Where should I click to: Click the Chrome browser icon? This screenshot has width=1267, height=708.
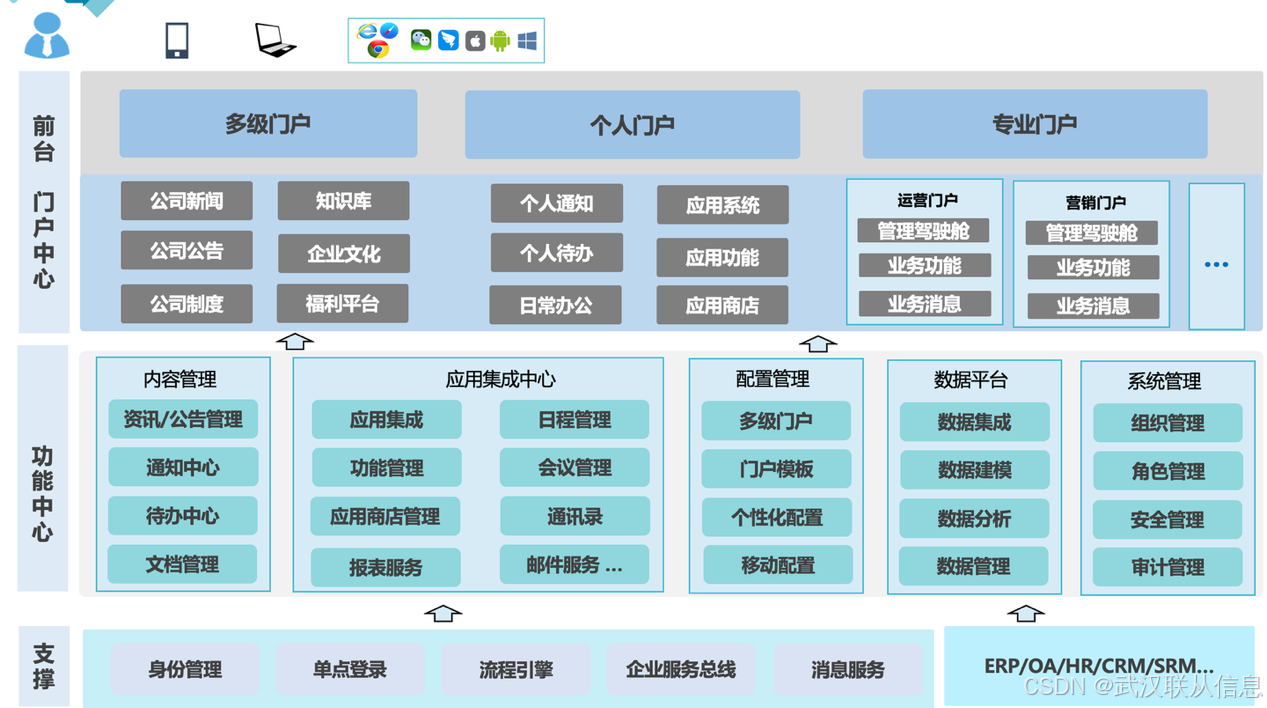tap(378, 48)
